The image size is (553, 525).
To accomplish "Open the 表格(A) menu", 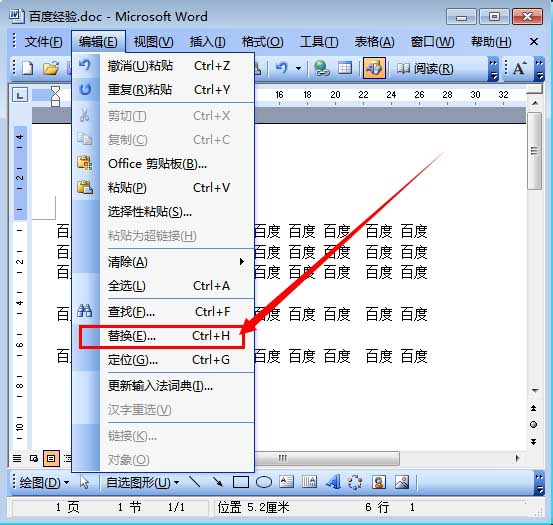I will tap(374, 42).
